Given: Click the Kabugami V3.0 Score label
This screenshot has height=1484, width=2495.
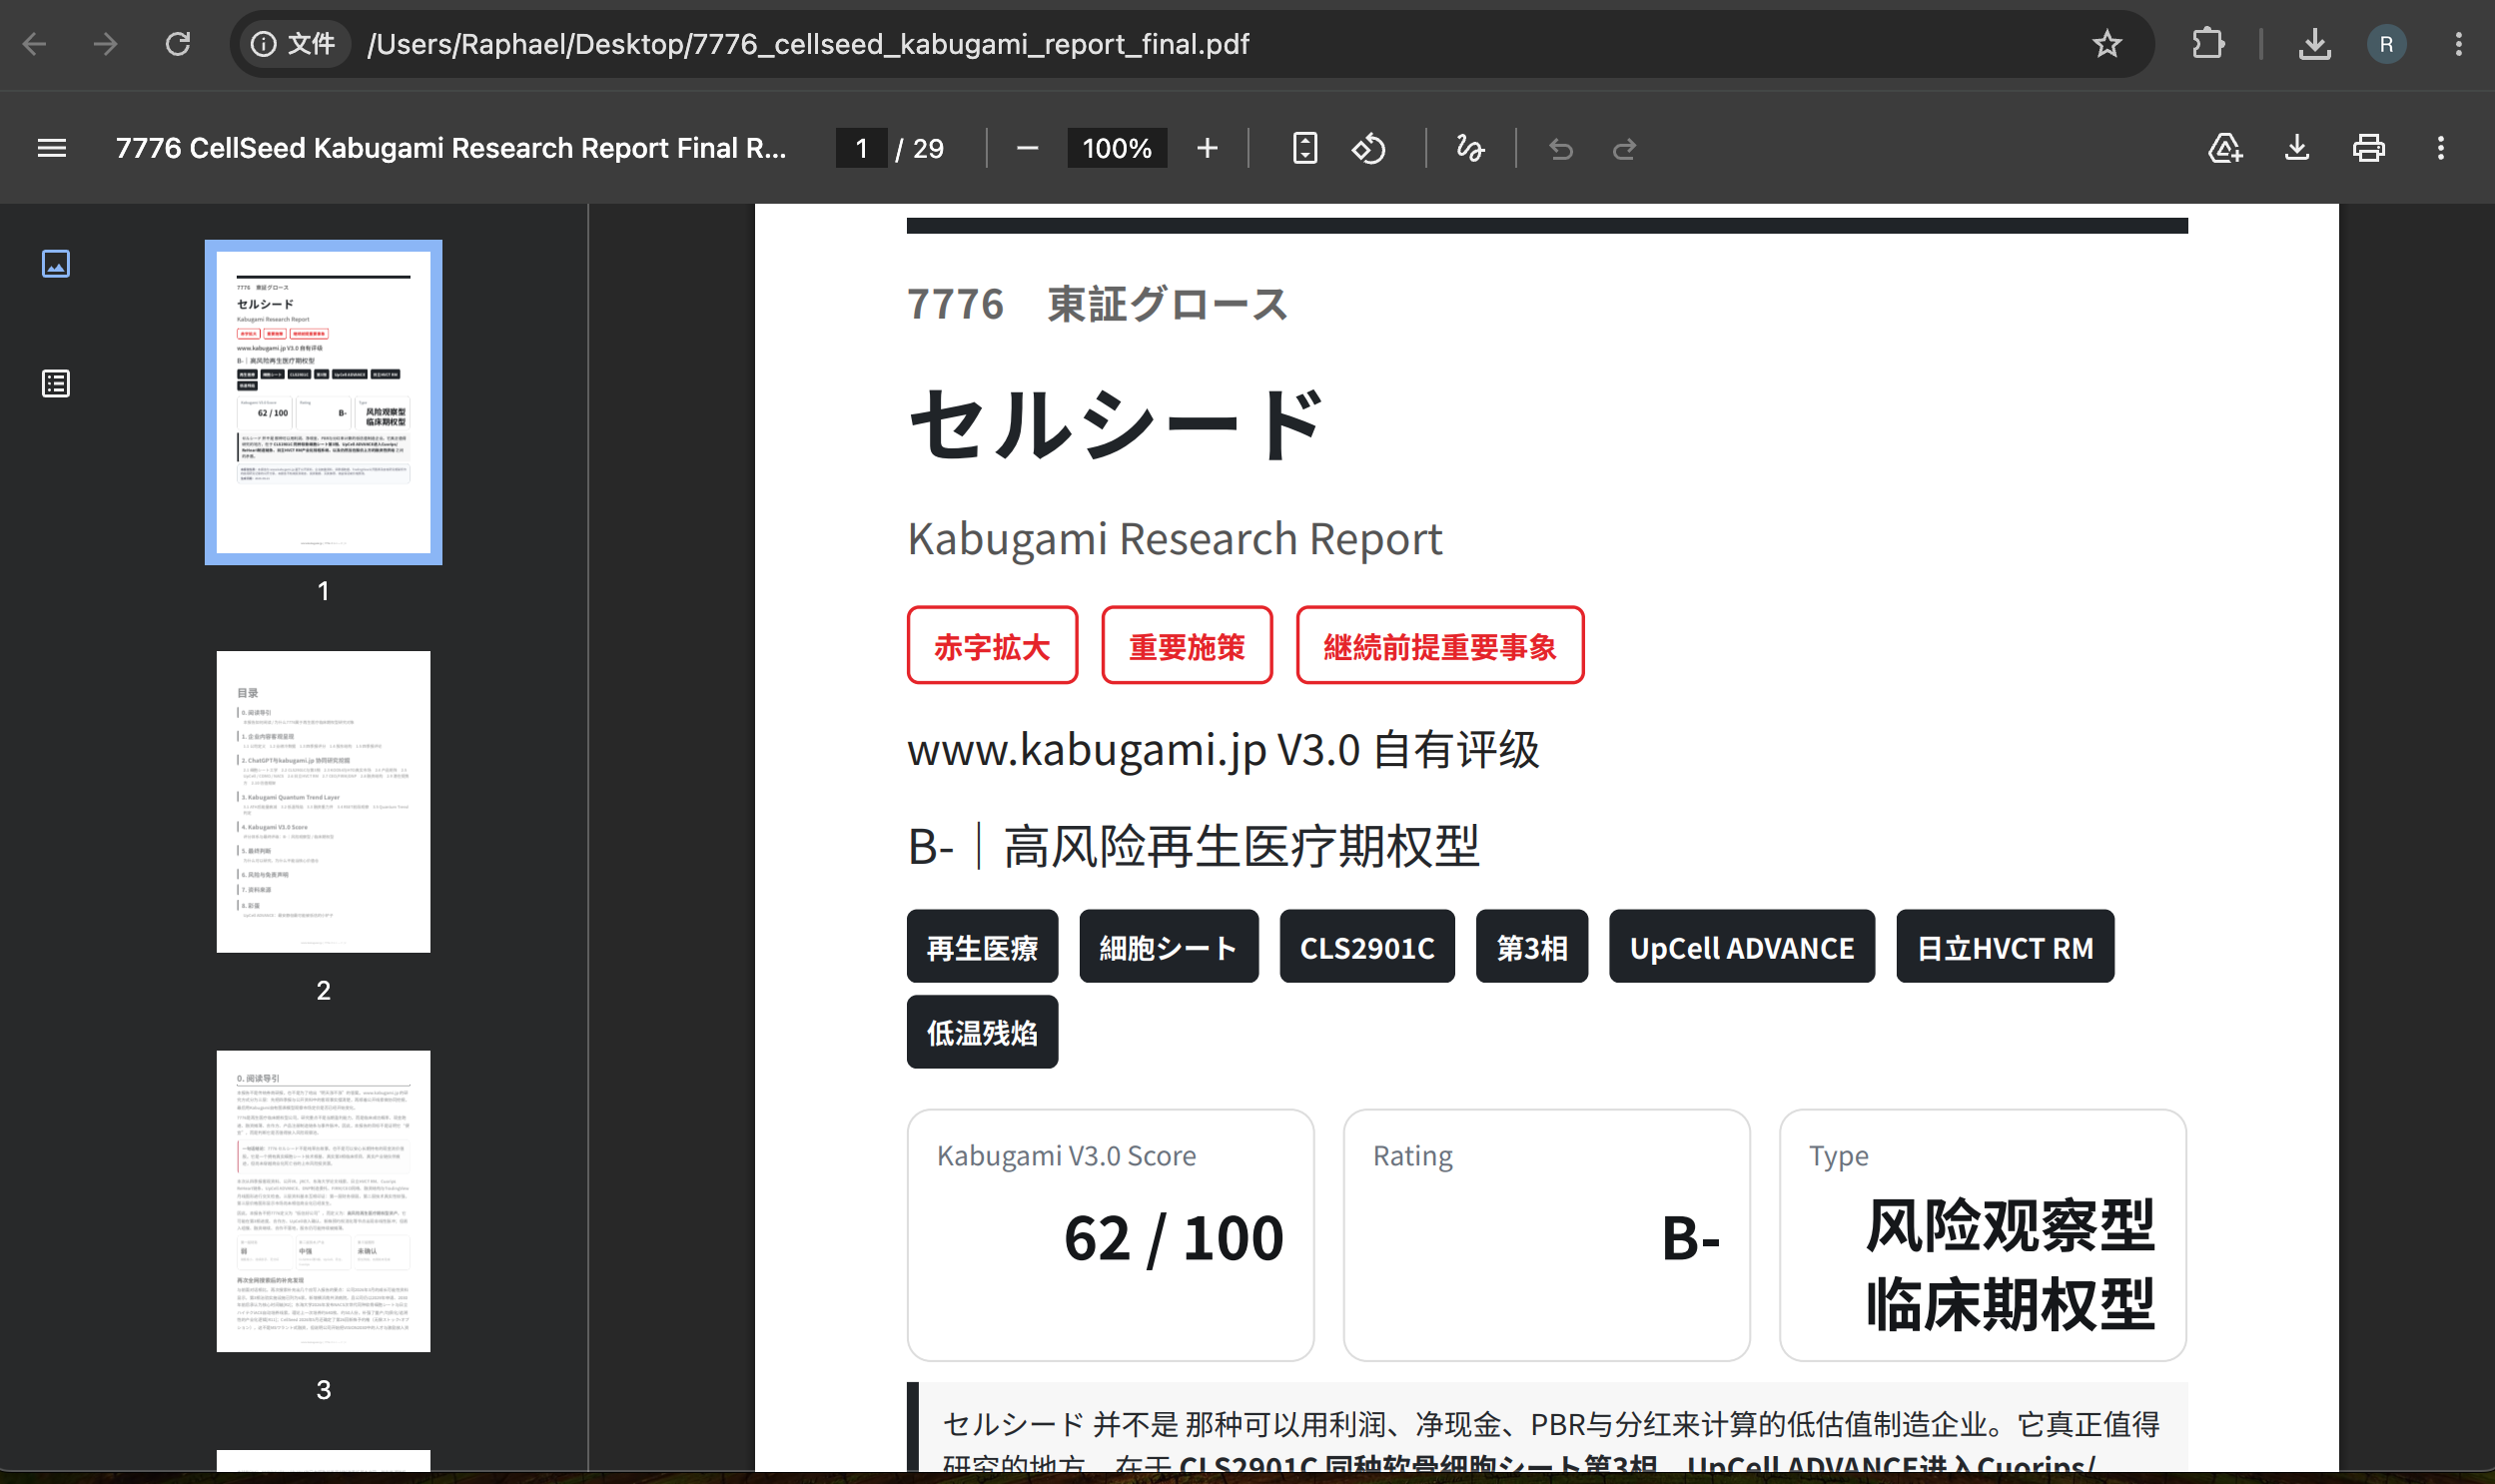Looking at the screenshot, I should (x=1066, y=1155).
